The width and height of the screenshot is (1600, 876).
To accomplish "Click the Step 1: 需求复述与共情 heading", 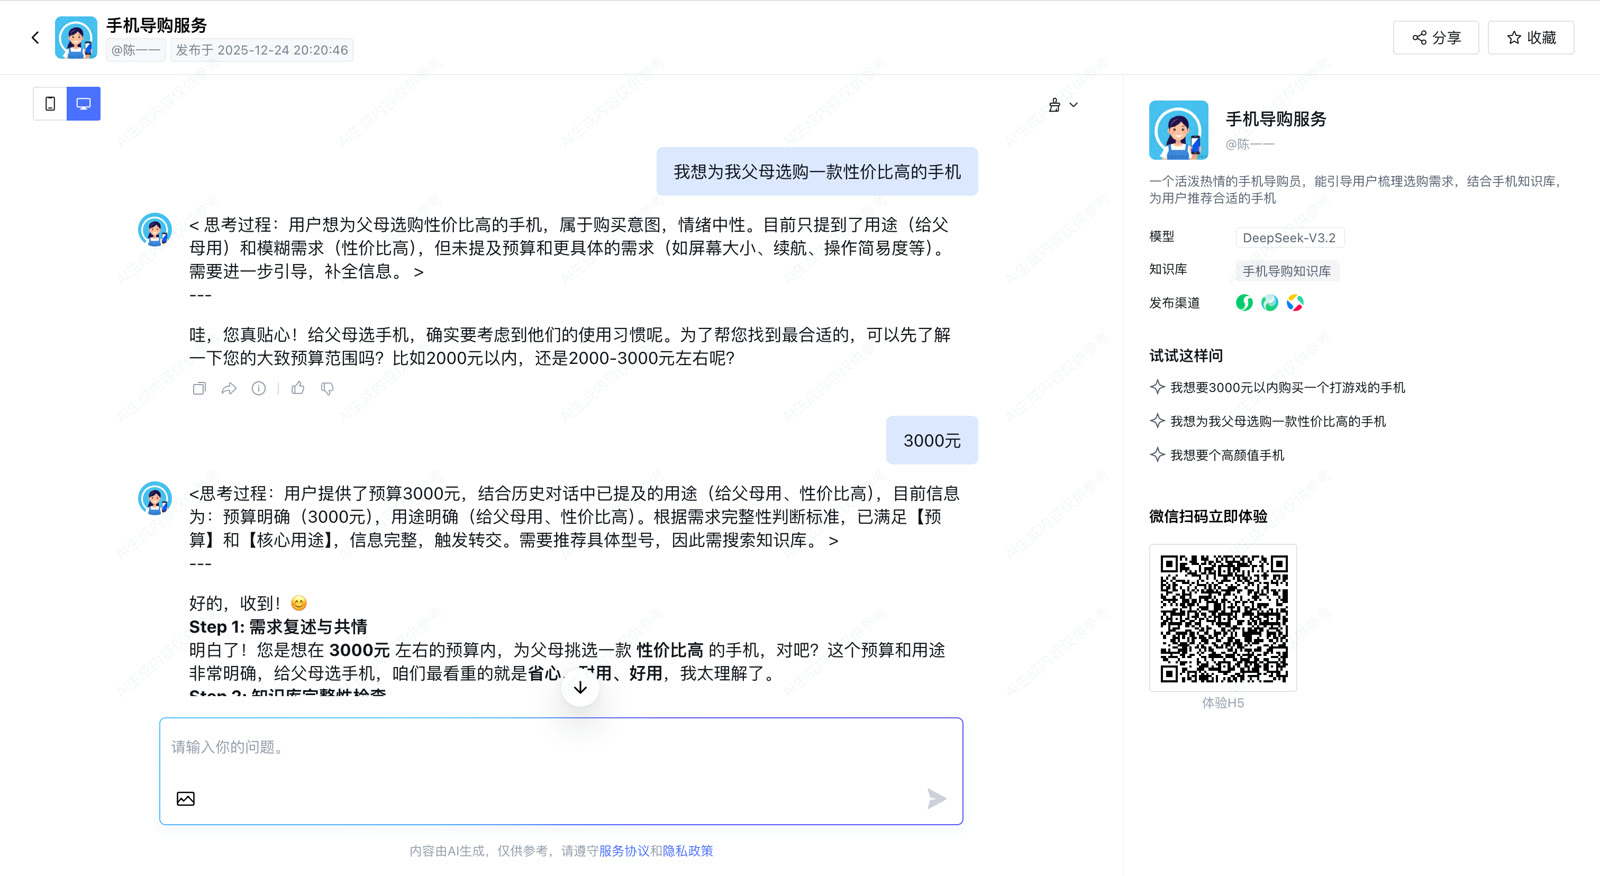I will coord(278,627).
